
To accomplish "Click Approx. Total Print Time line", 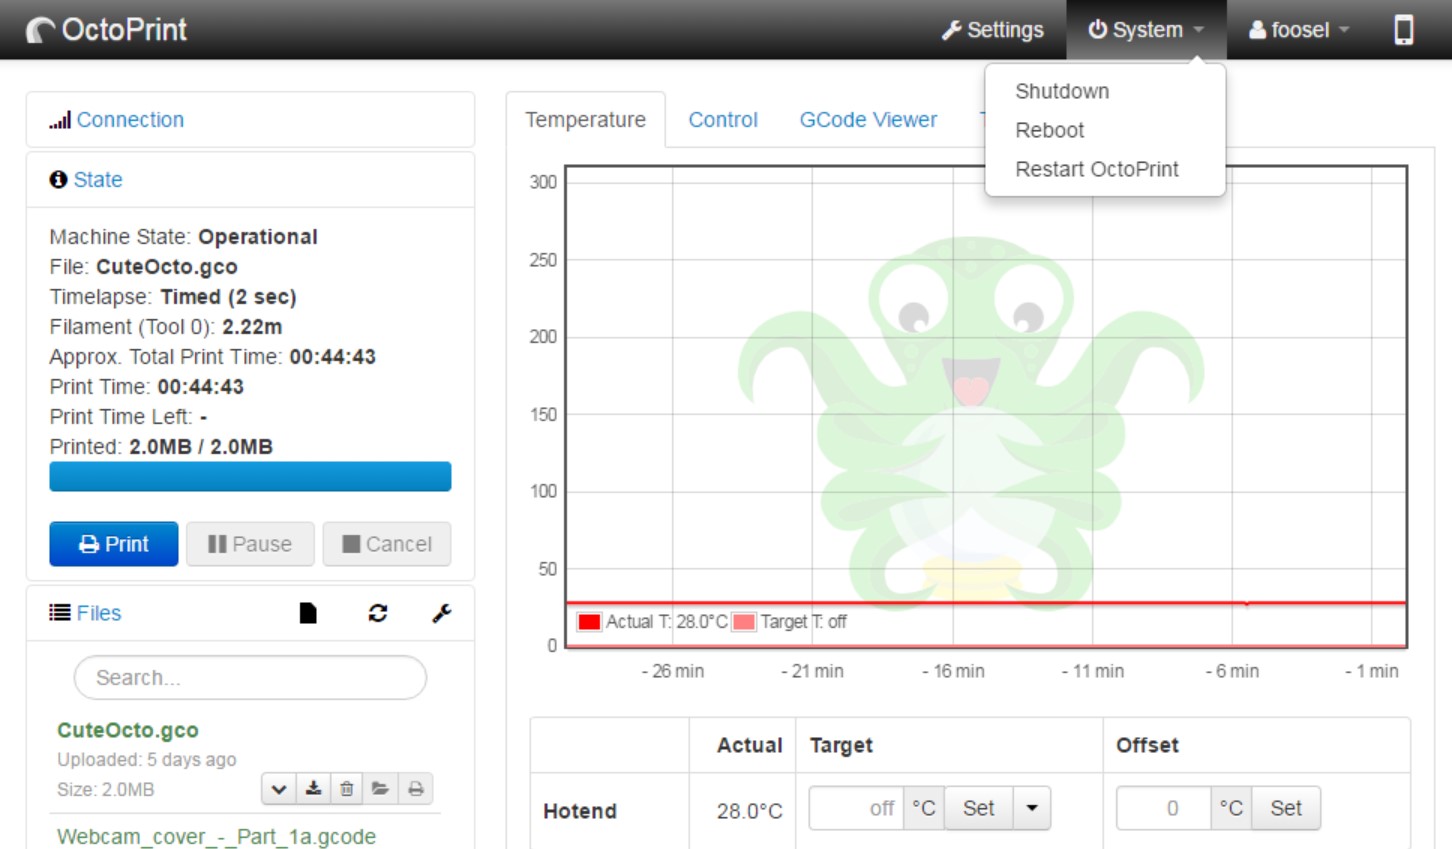I will click(213, 357).
